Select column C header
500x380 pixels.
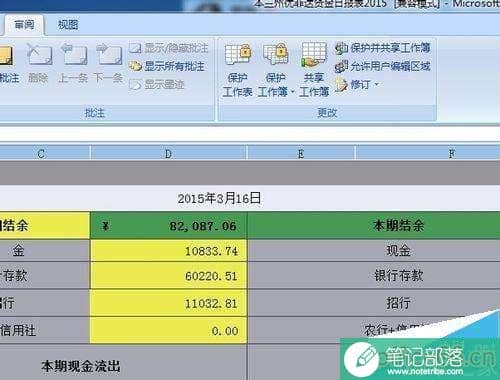point(45,154)
